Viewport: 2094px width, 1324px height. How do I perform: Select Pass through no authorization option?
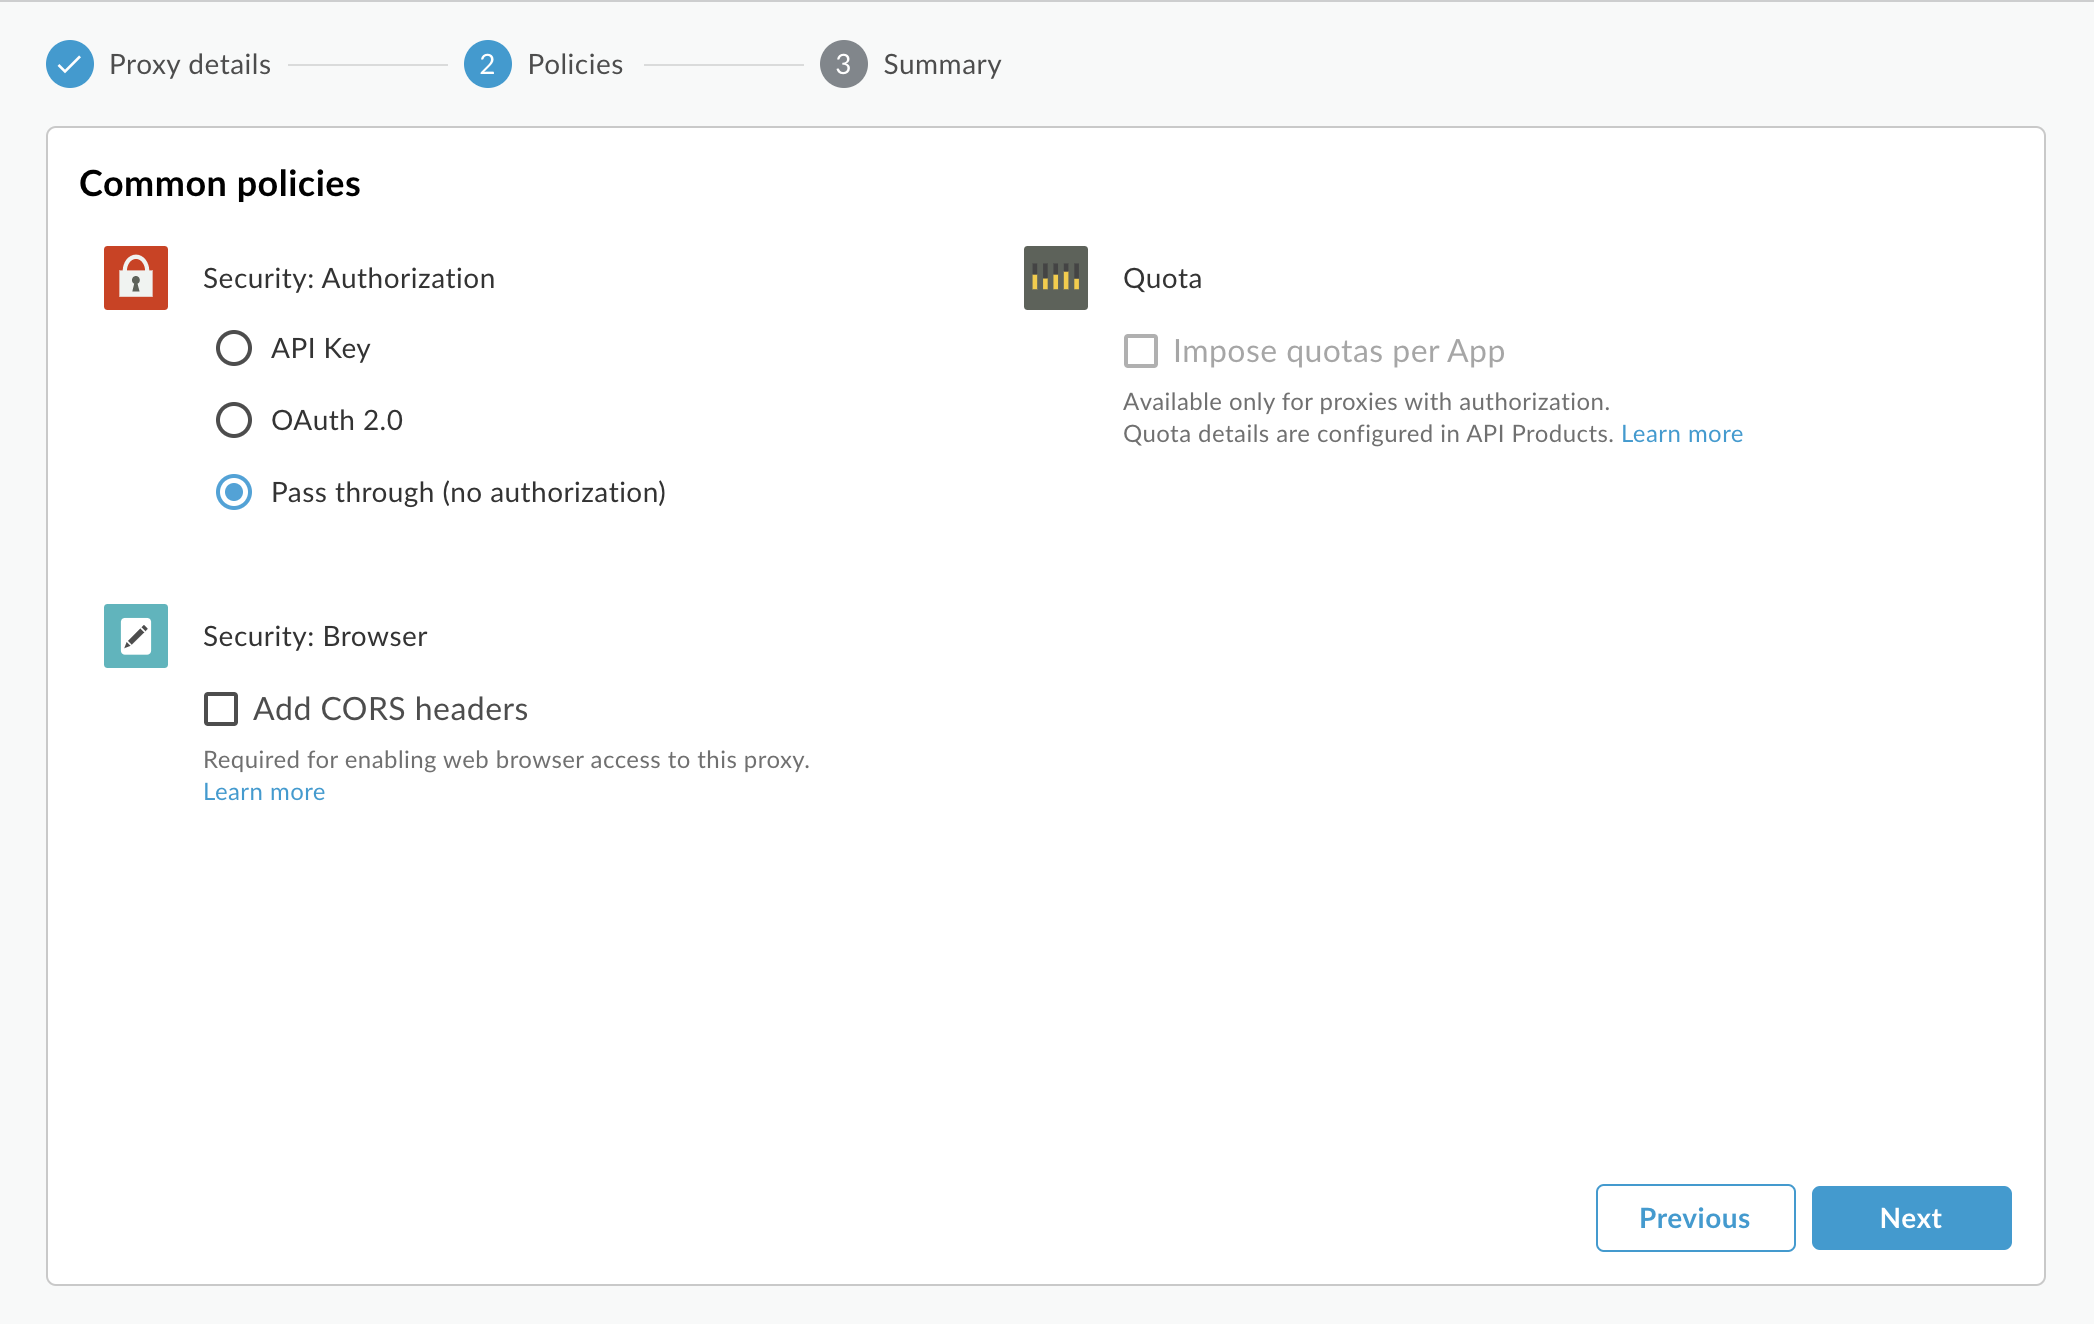(236, 491)
